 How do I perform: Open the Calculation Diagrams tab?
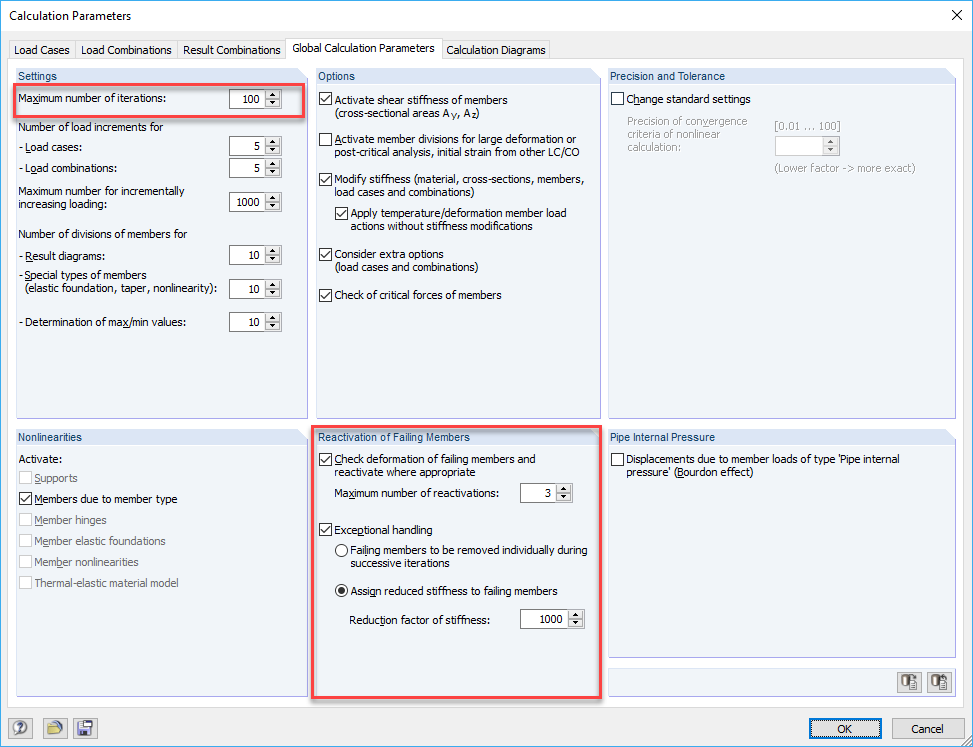(x=496, y=49)
